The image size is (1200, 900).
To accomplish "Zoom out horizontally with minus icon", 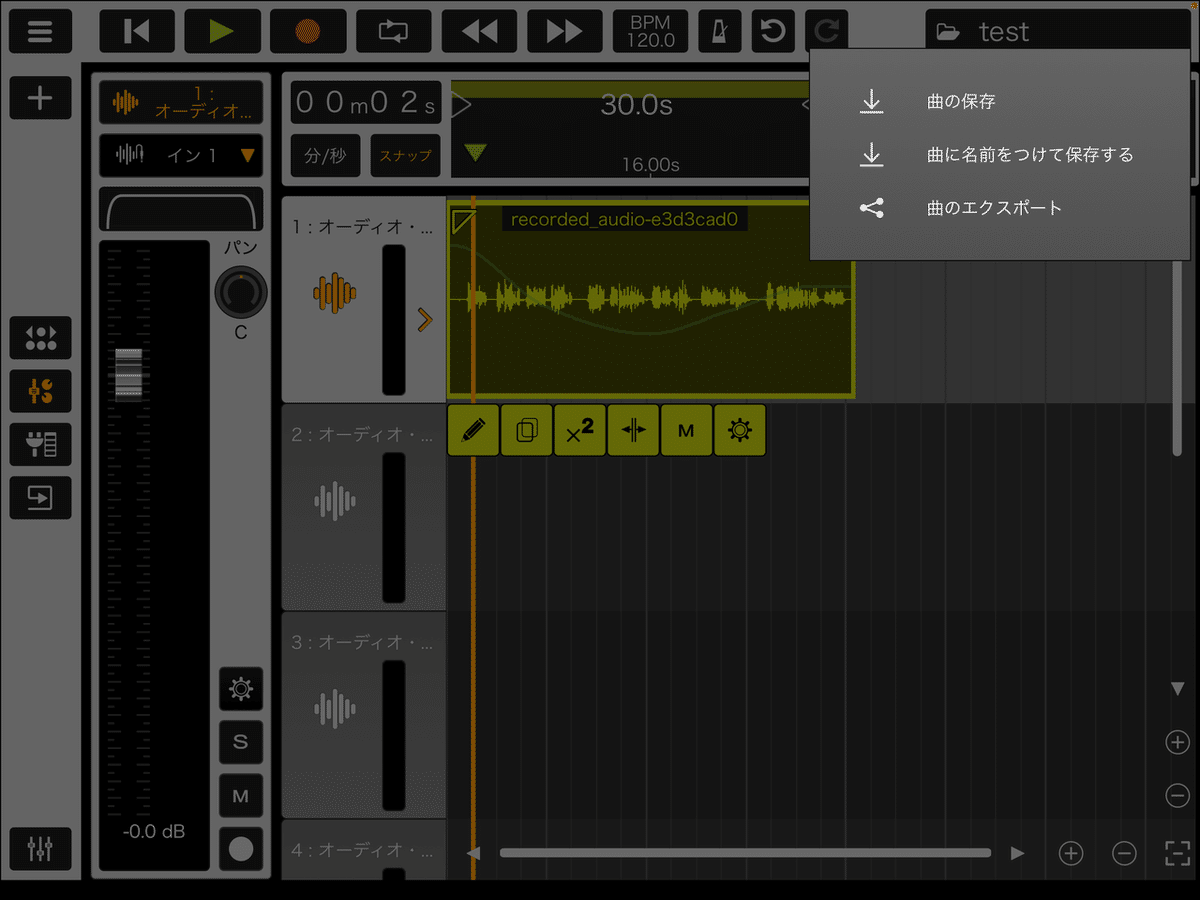I will click(1124, 853).
